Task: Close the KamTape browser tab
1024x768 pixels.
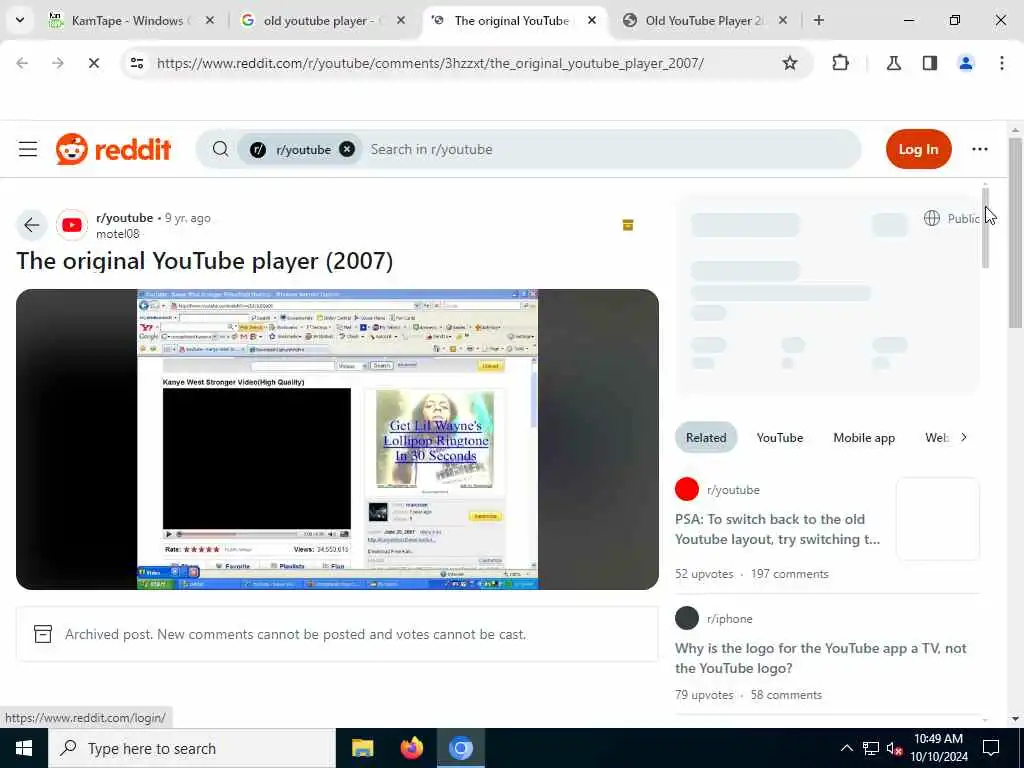Action: tap(210, 21)
